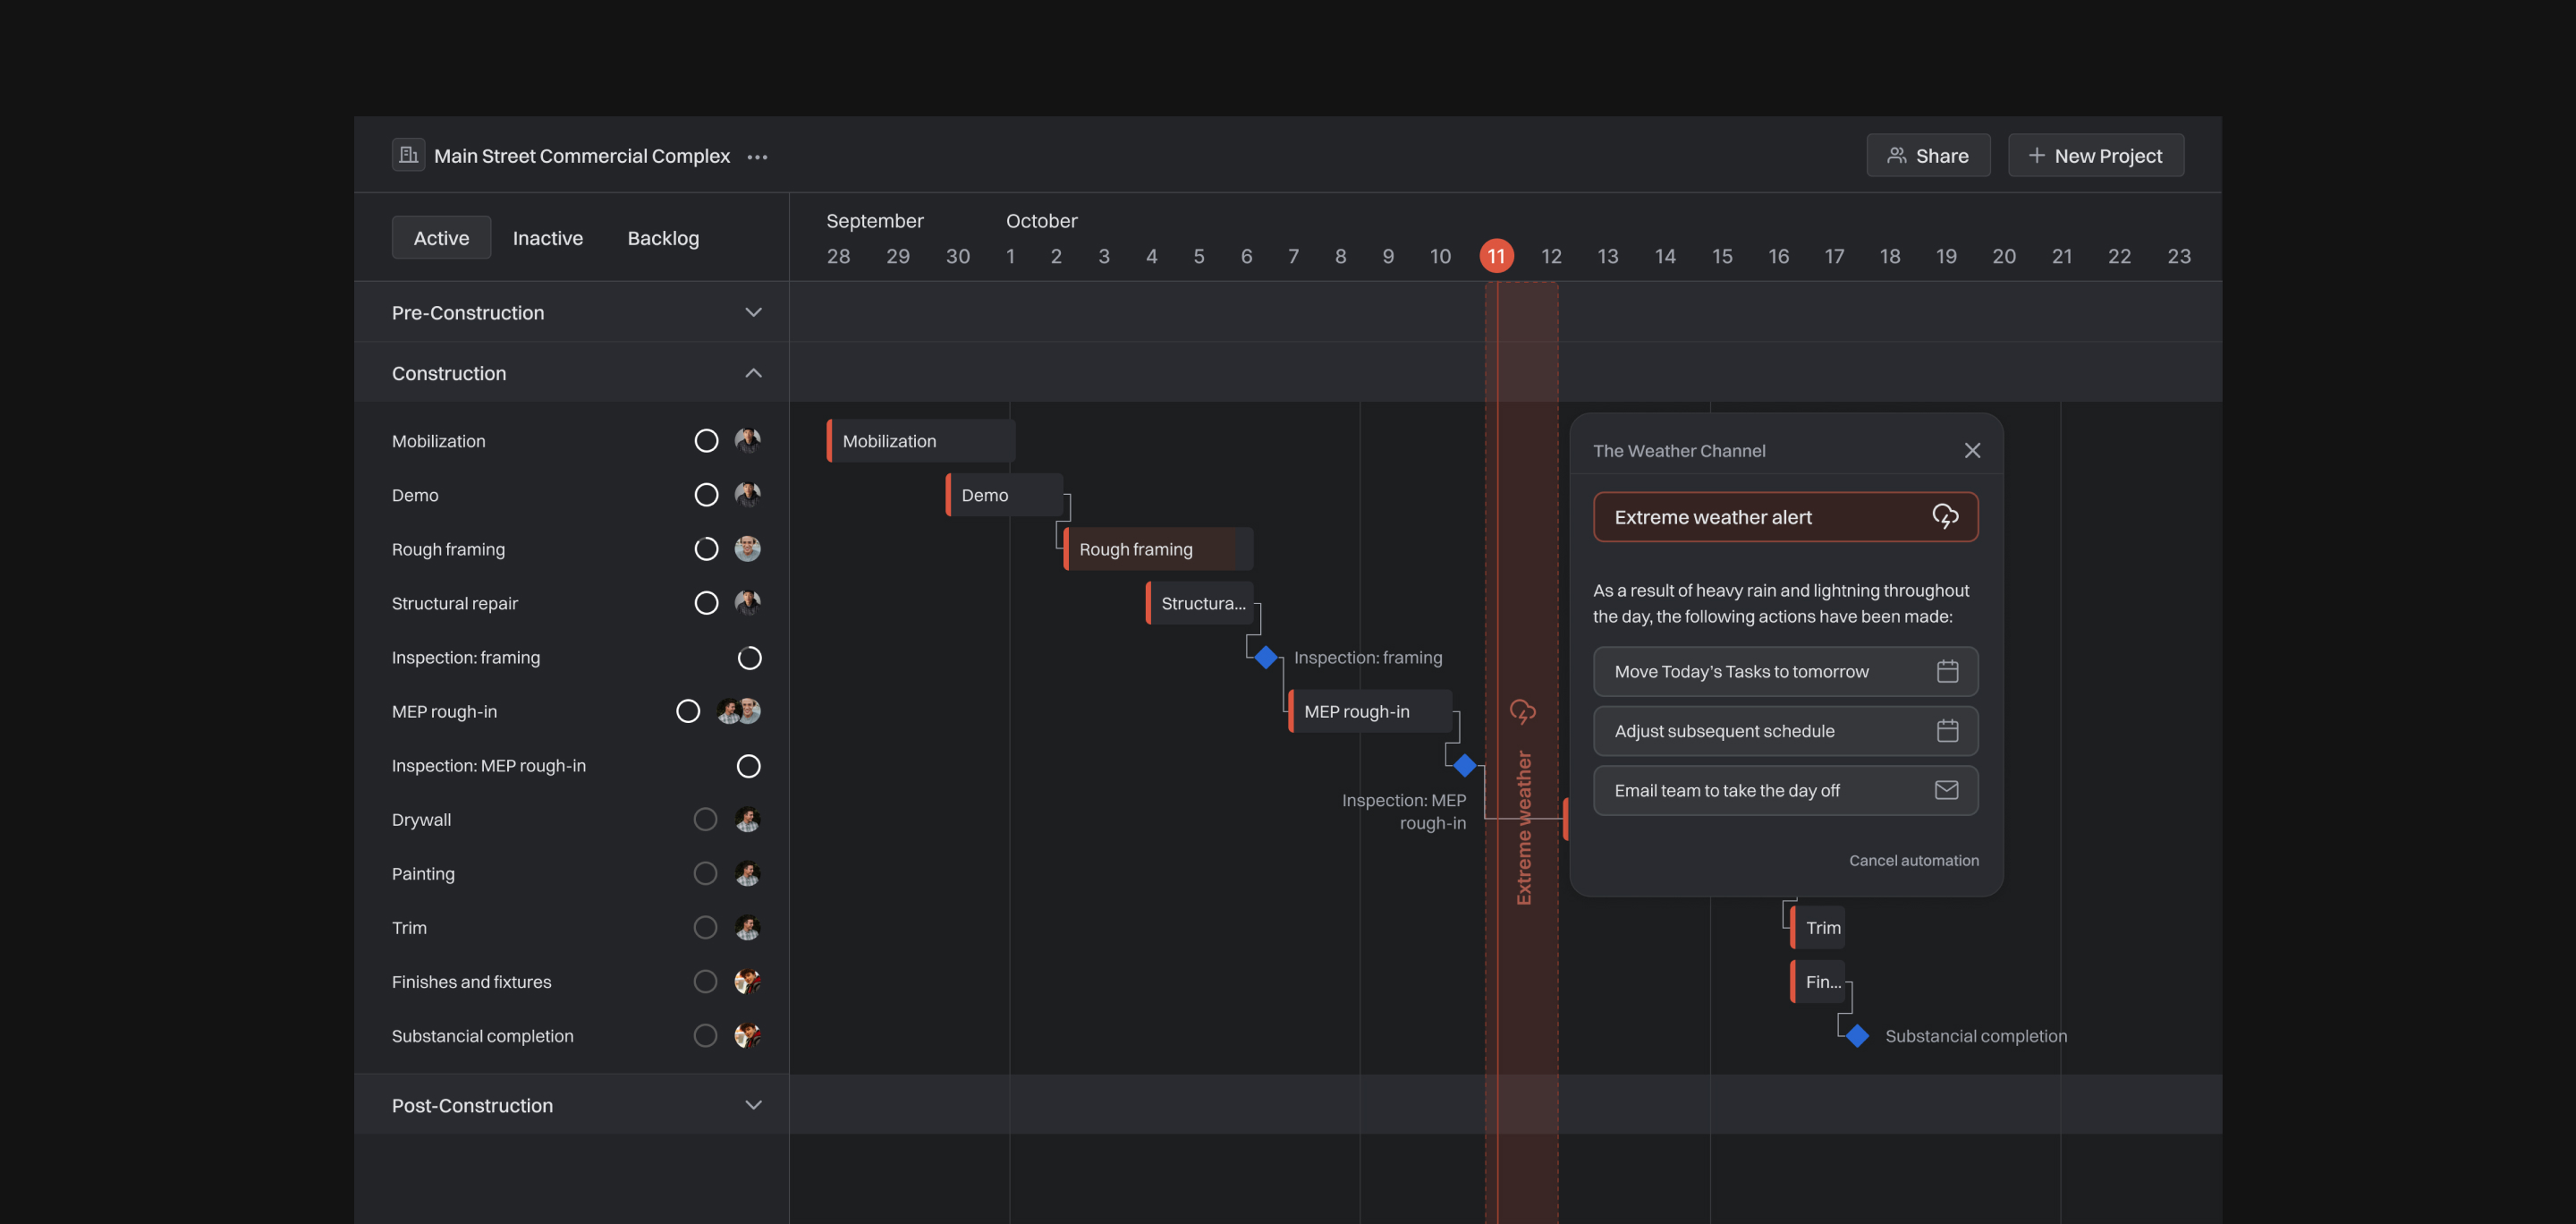Toggle Finishes and fixtures status circle
This screenshot has width=2576, height=1224.
click(x=706, y=981)
